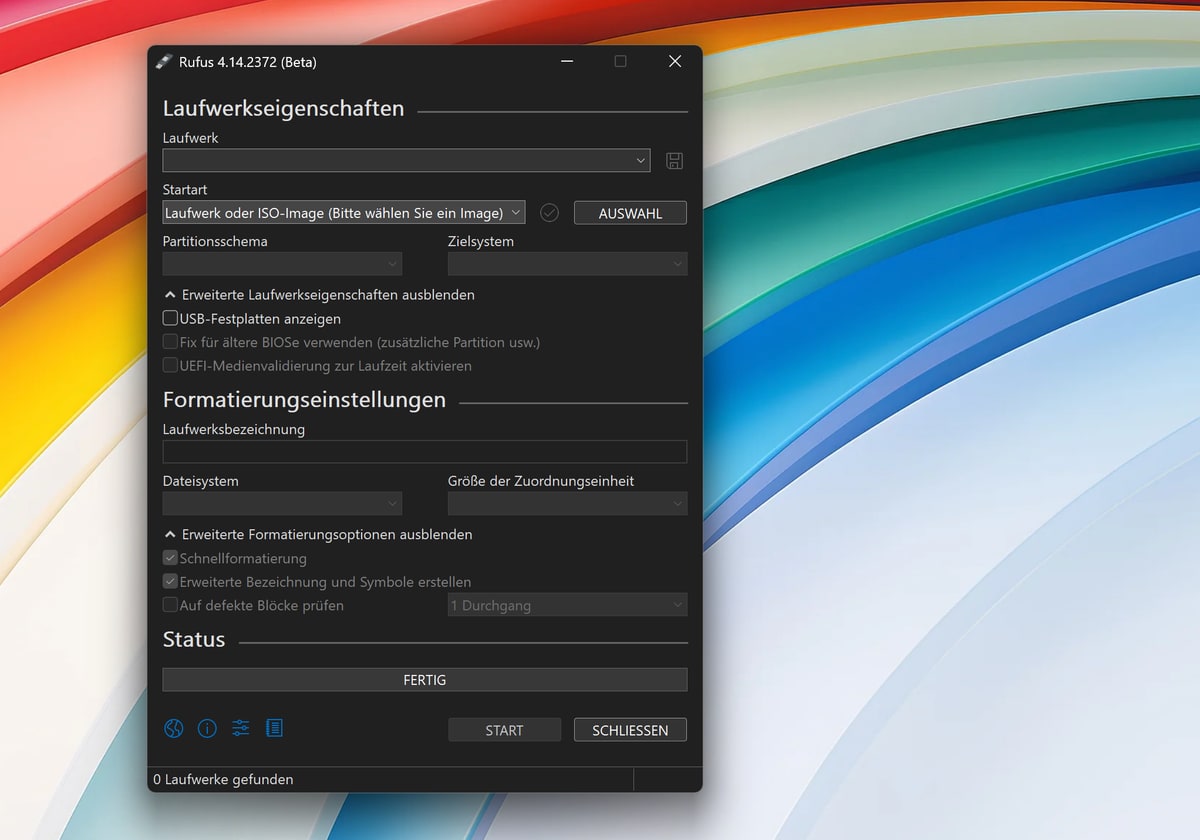Click the AUSWAHL button
This screenshot has height=840, width=1200.
629,212
